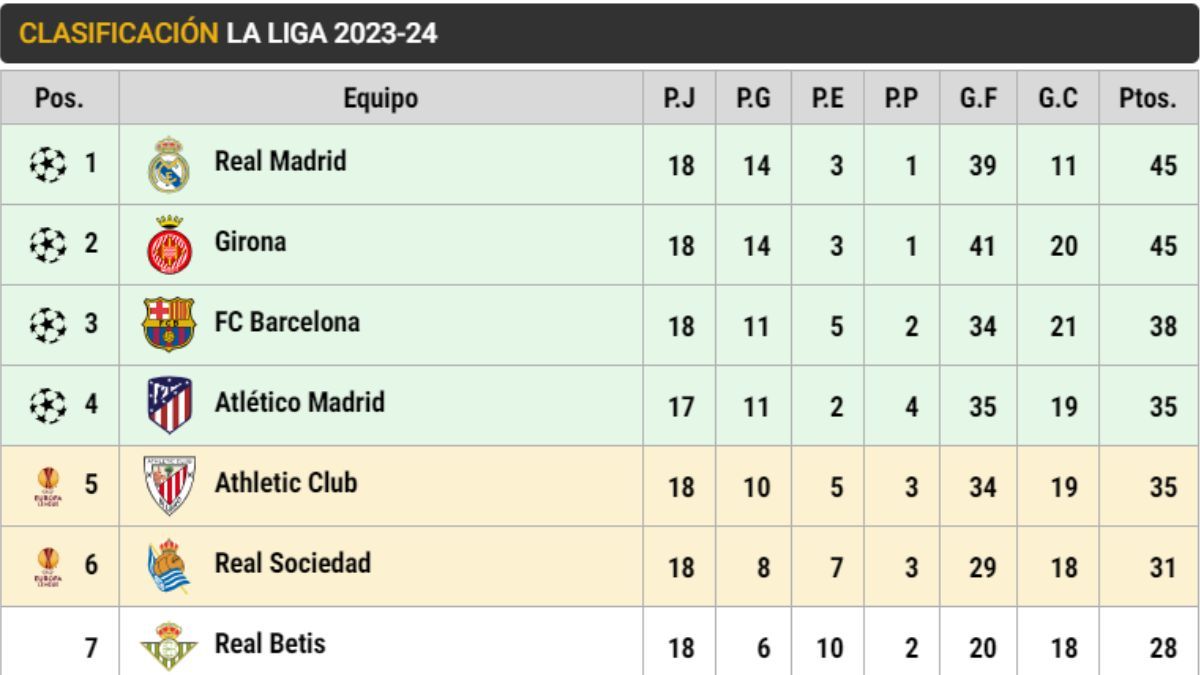The image size is (1200, 675).
Task: Click Real Madrid's 45 points cell
Action: click(x=1162, y=166)
